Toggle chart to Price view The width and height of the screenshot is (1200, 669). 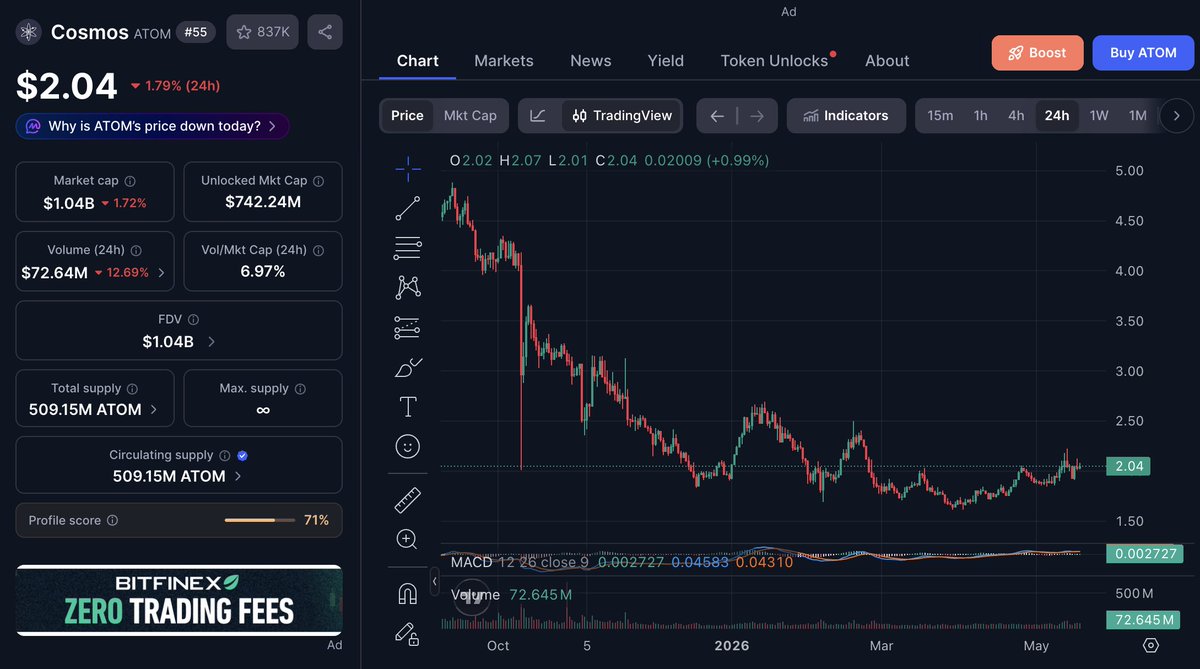click(x=407, y=116)
